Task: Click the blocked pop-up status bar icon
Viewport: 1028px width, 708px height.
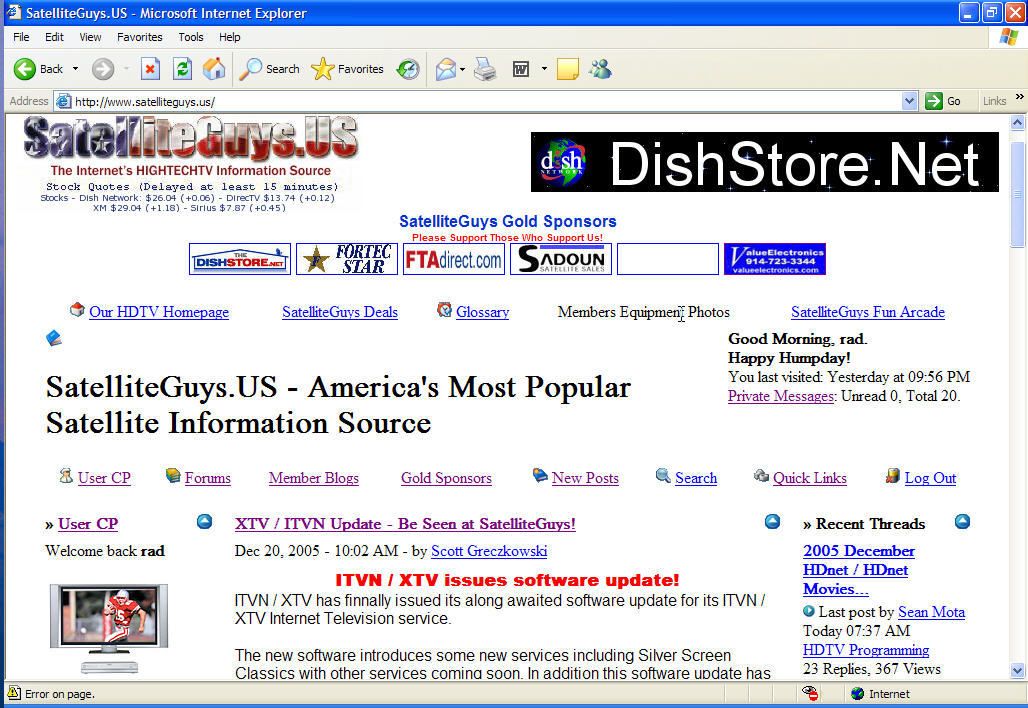Action: pos(810,694)
